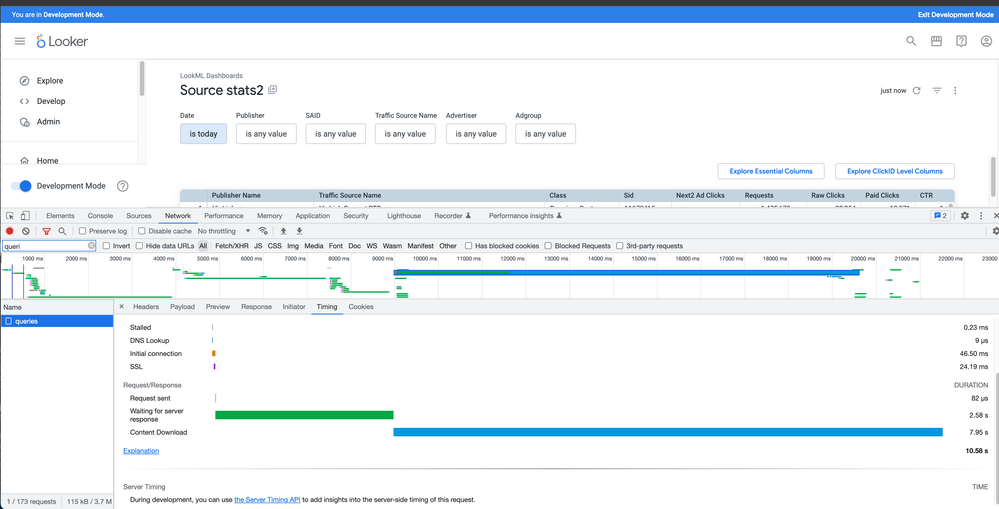Click the copy icon next to Source stats2
The height and width of the screenshot is (509, 999).
(x=273, y=90)
